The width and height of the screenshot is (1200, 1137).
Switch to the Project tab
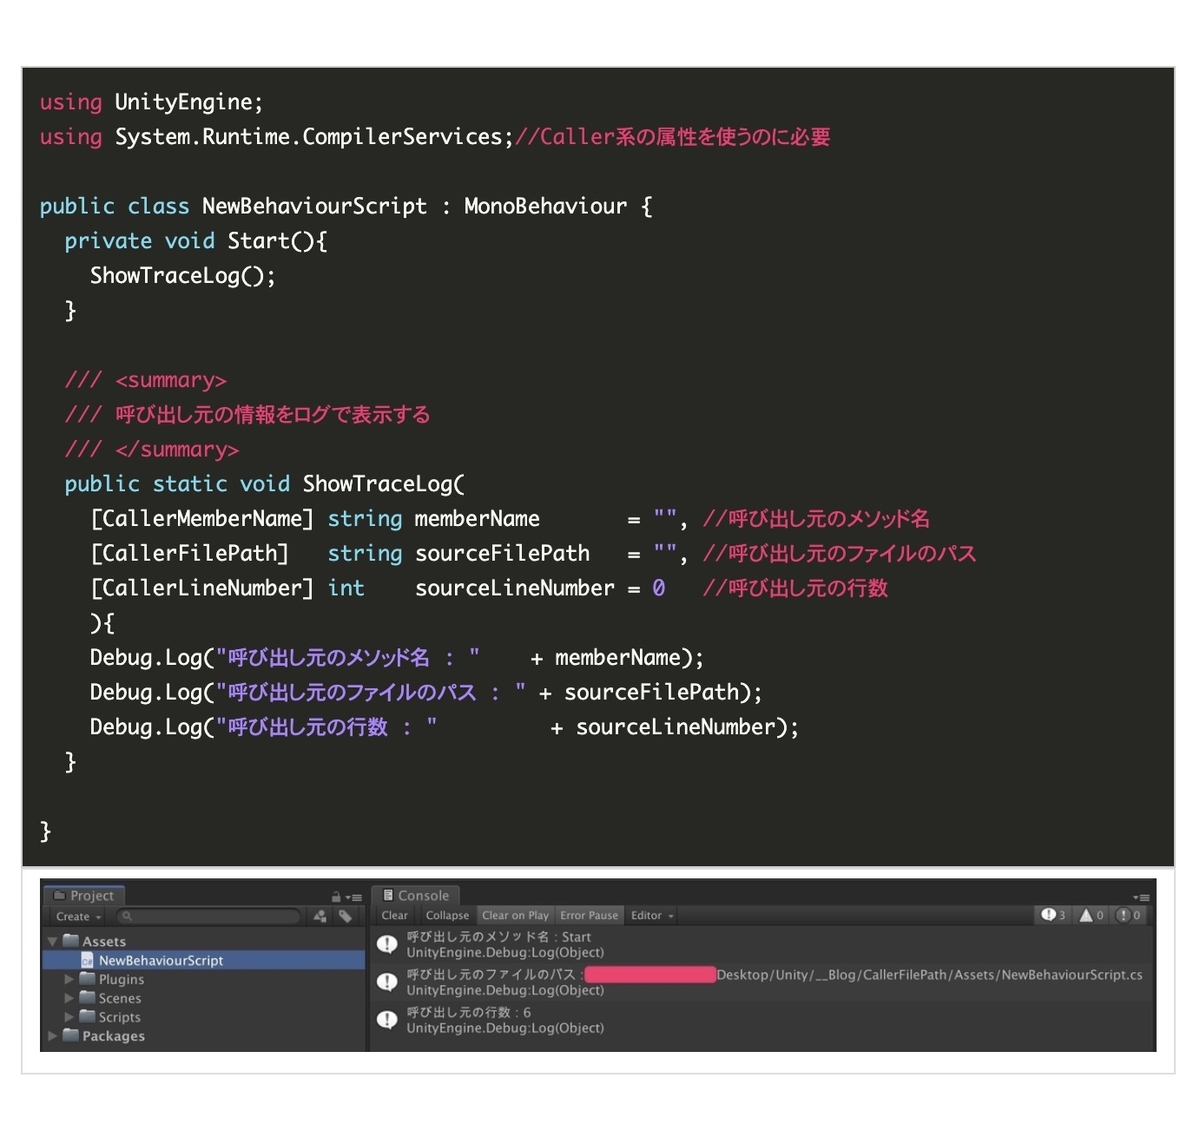coord(84,896)
